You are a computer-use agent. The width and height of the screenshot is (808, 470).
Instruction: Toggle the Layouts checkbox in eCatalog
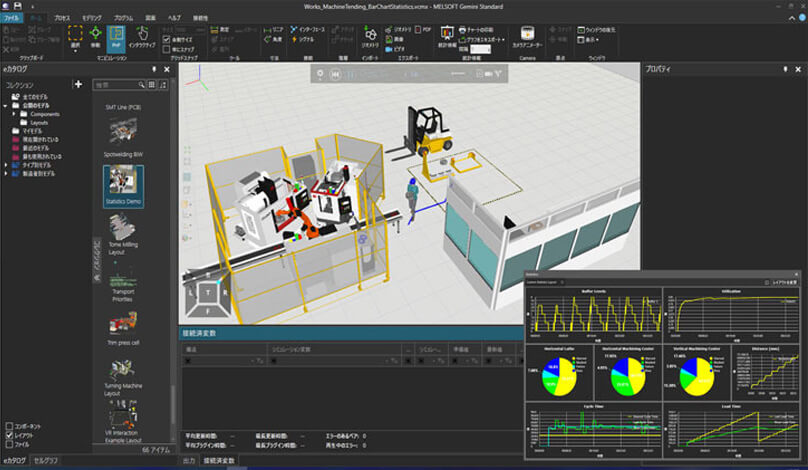(x=10, y=435)
